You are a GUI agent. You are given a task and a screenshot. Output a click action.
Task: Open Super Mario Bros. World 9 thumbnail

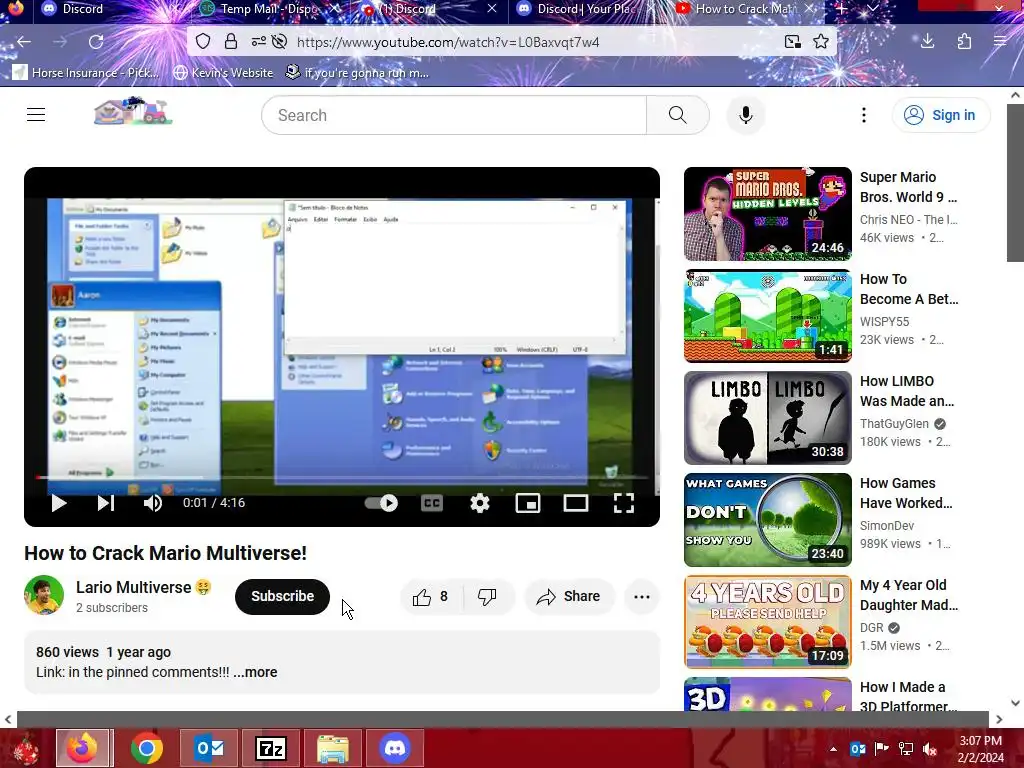(767, 214)
